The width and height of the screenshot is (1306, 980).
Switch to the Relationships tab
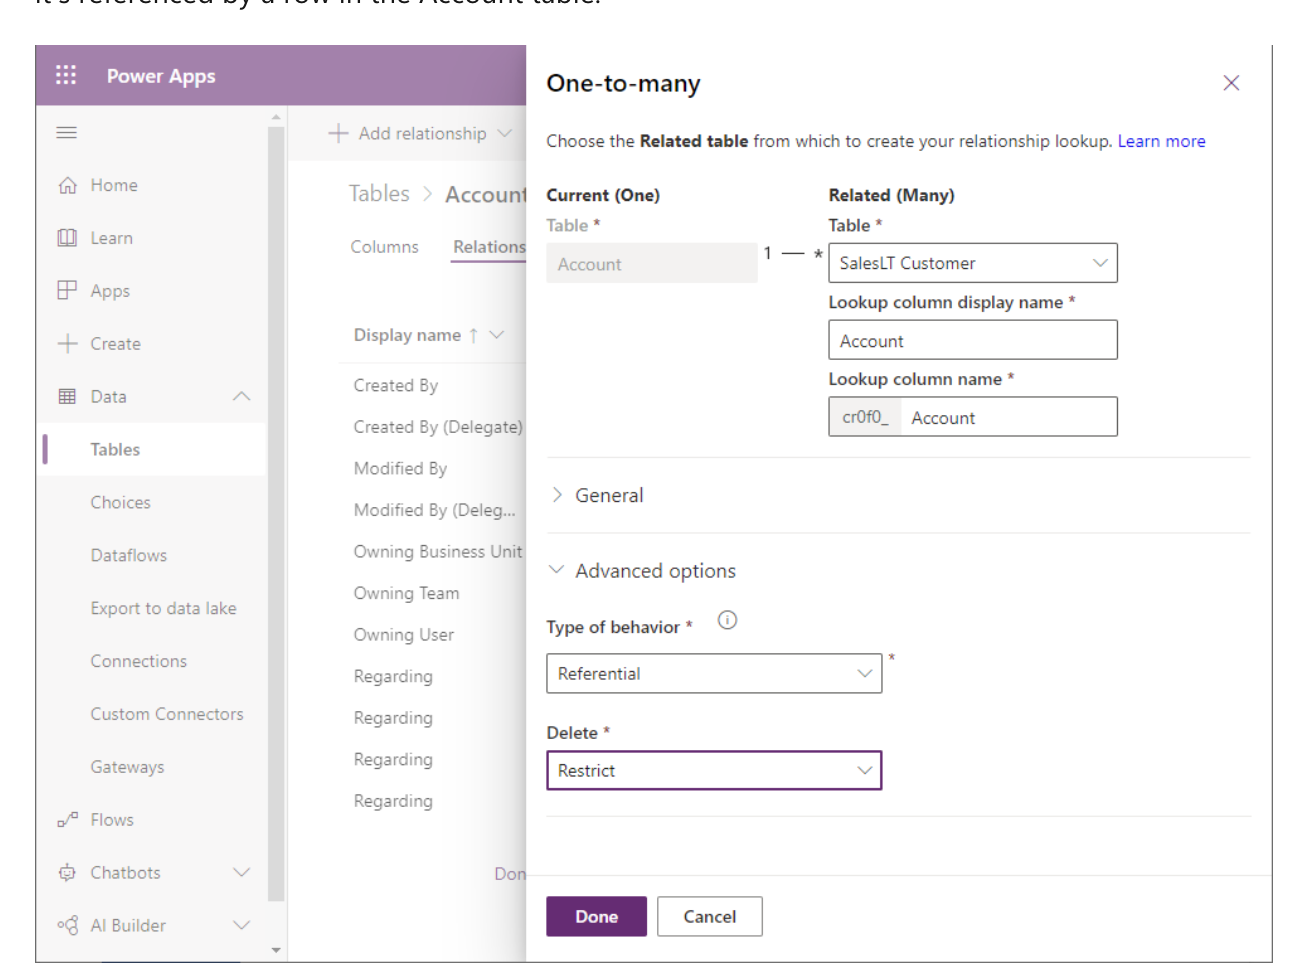tap(489, 247)
